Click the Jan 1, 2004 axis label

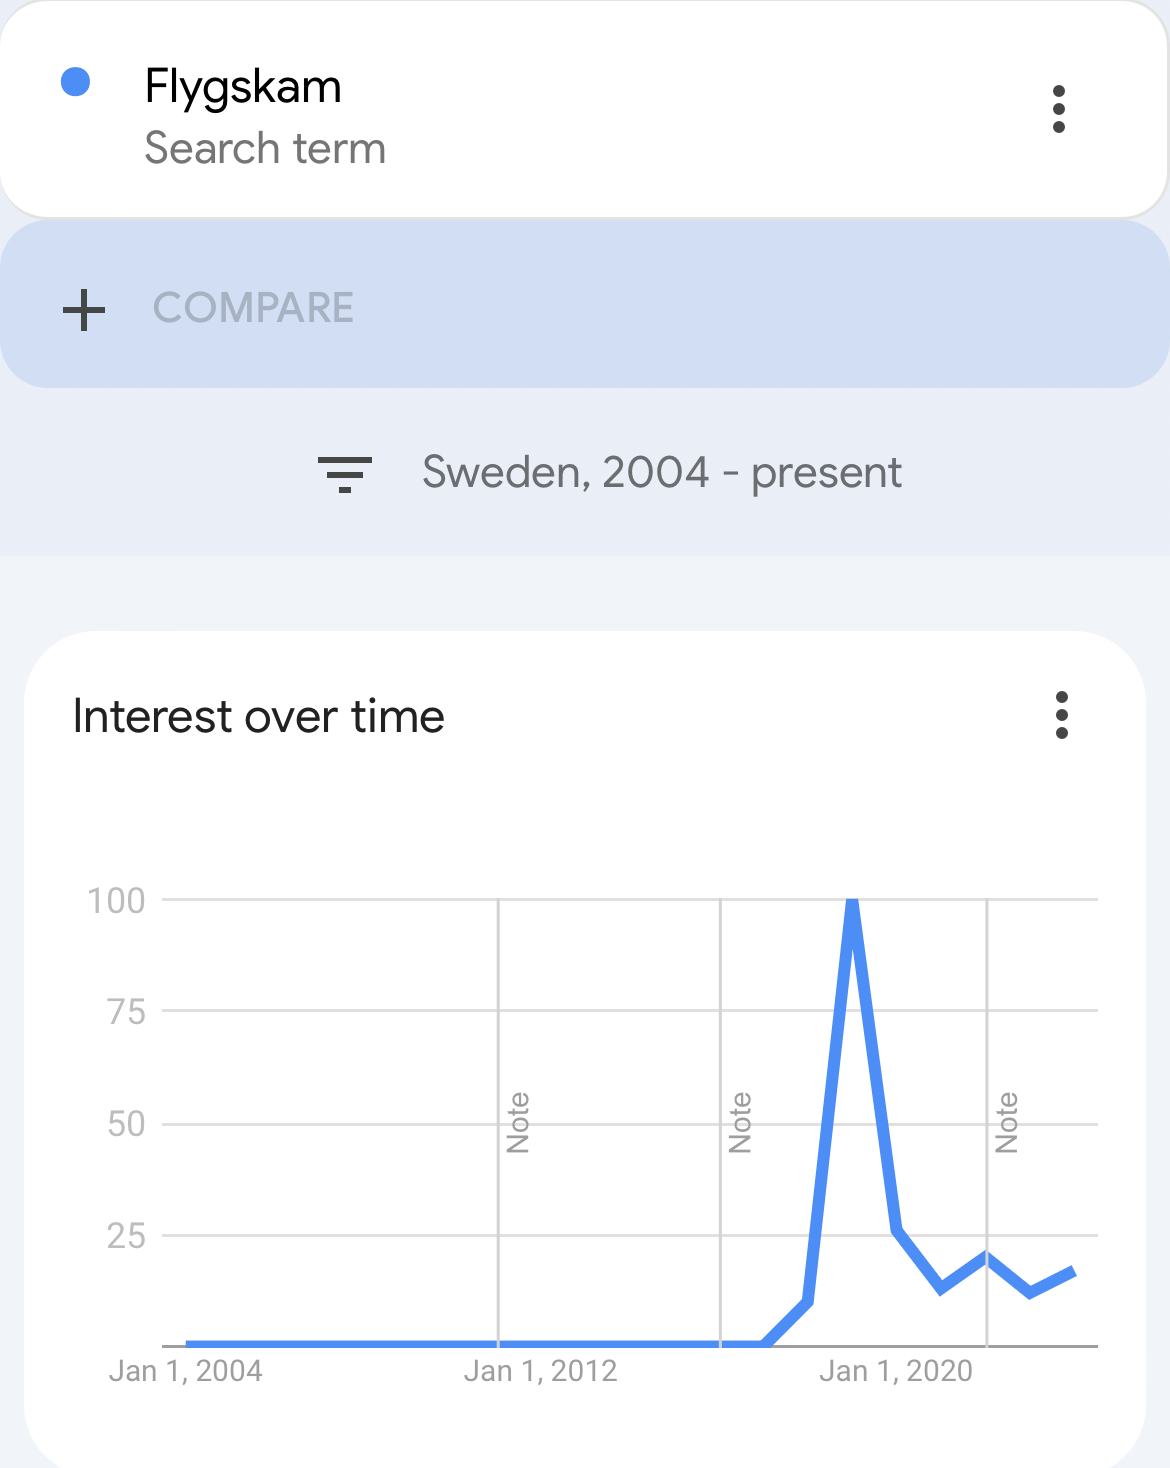pos(185,1371)
